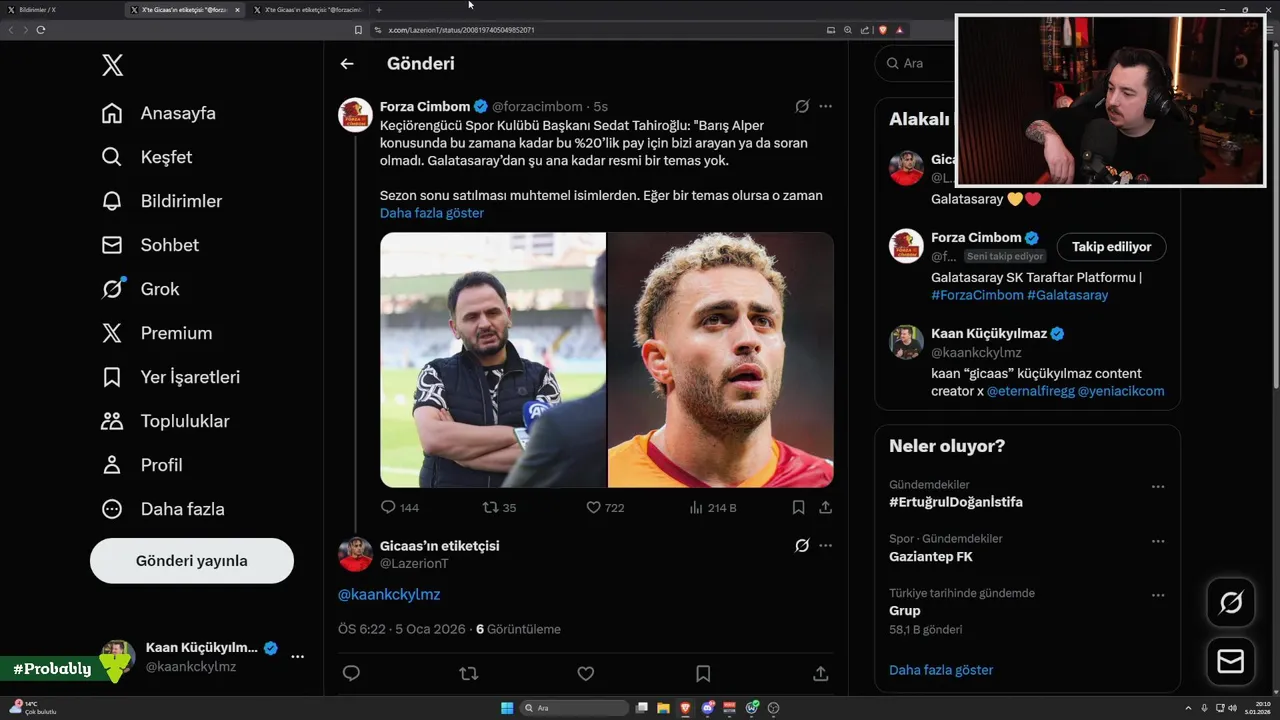
Task: Open more menu on Forza Cimbom post
Action: pos(825,106)
